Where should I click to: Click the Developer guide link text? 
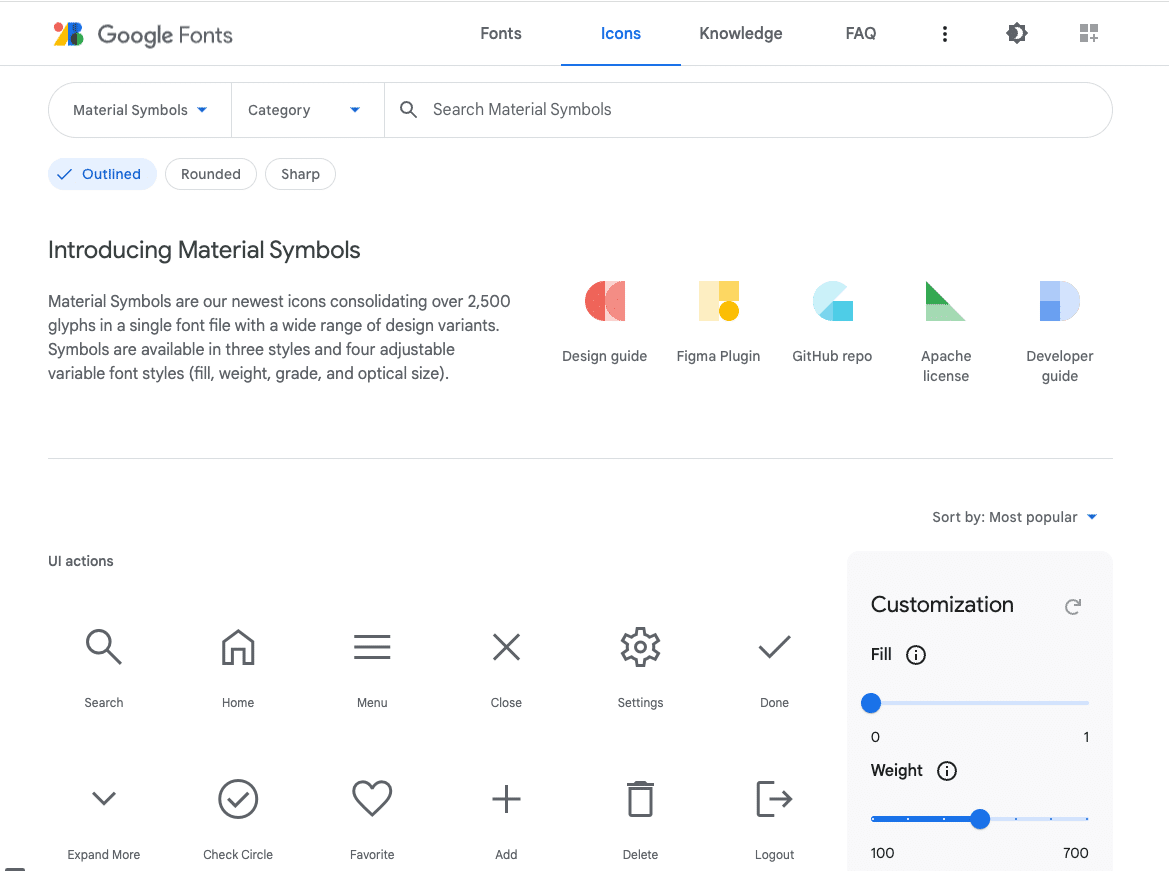point(1059,365)
